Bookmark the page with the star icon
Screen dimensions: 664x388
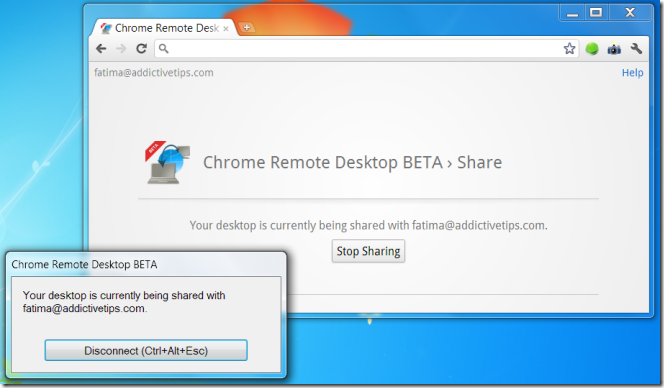(x=569, y=49)
